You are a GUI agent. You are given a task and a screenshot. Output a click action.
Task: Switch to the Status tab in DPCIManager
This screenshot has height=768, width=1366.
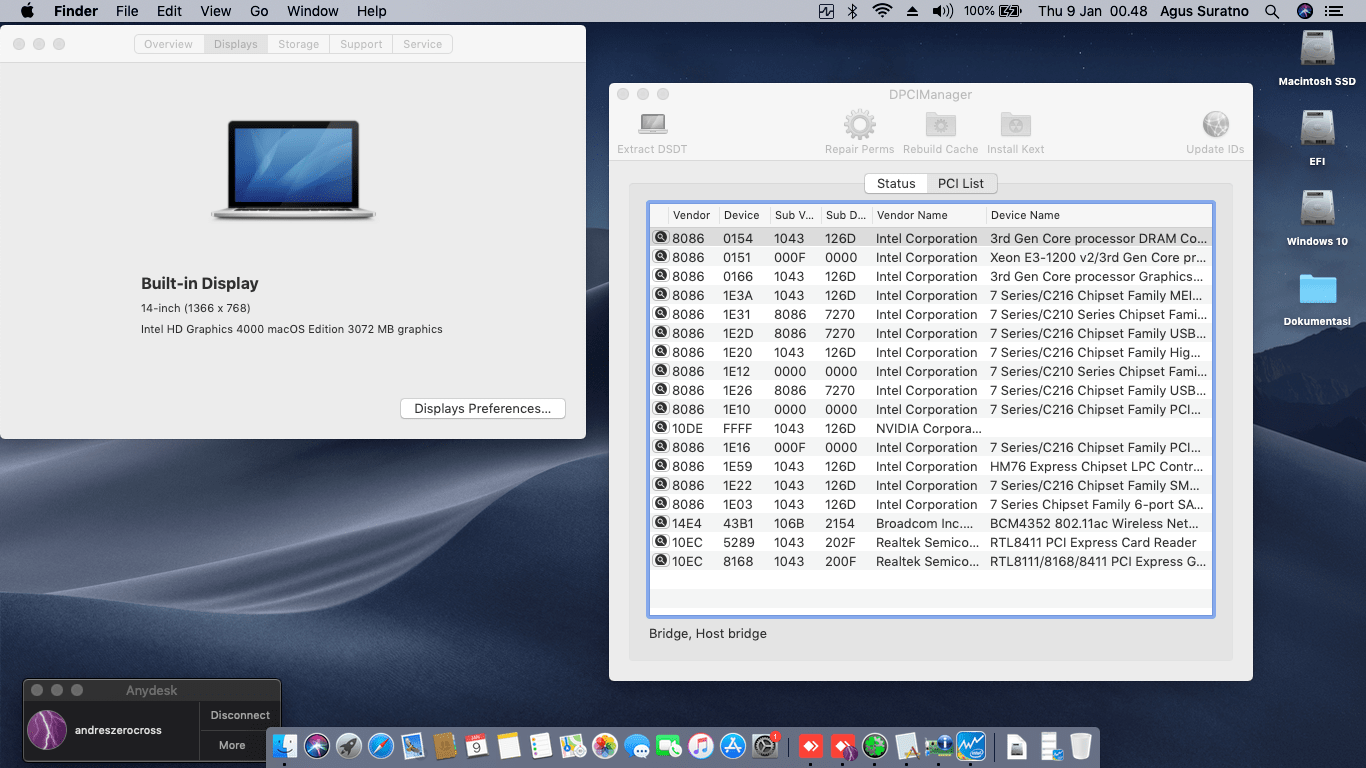[896, 183]
